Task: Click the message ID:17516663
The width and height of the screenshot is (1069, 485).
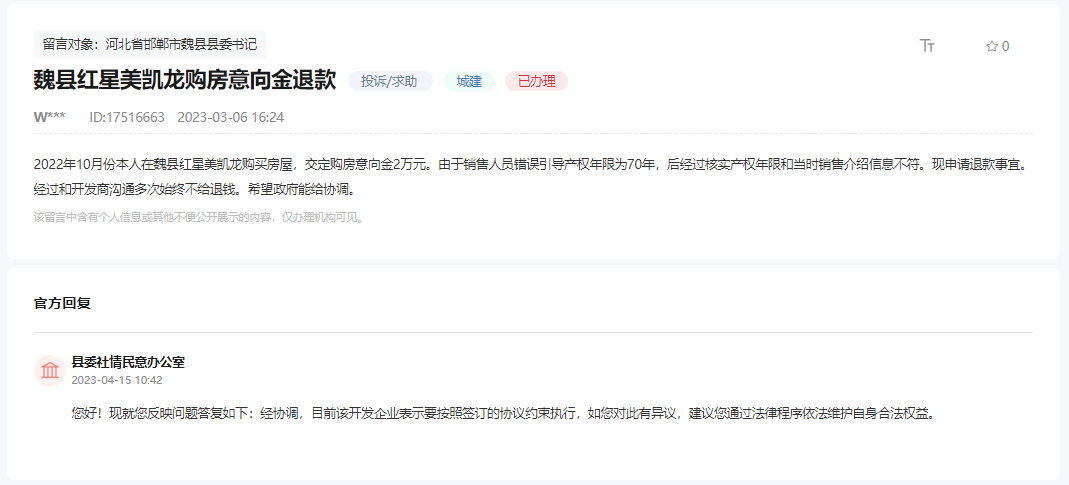Action: [127, 117]
